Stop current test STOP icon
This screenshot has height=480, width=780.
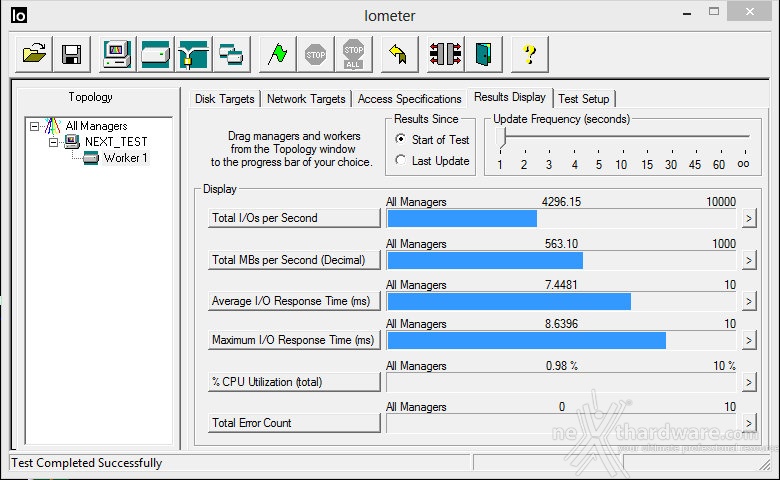[315, 54]
